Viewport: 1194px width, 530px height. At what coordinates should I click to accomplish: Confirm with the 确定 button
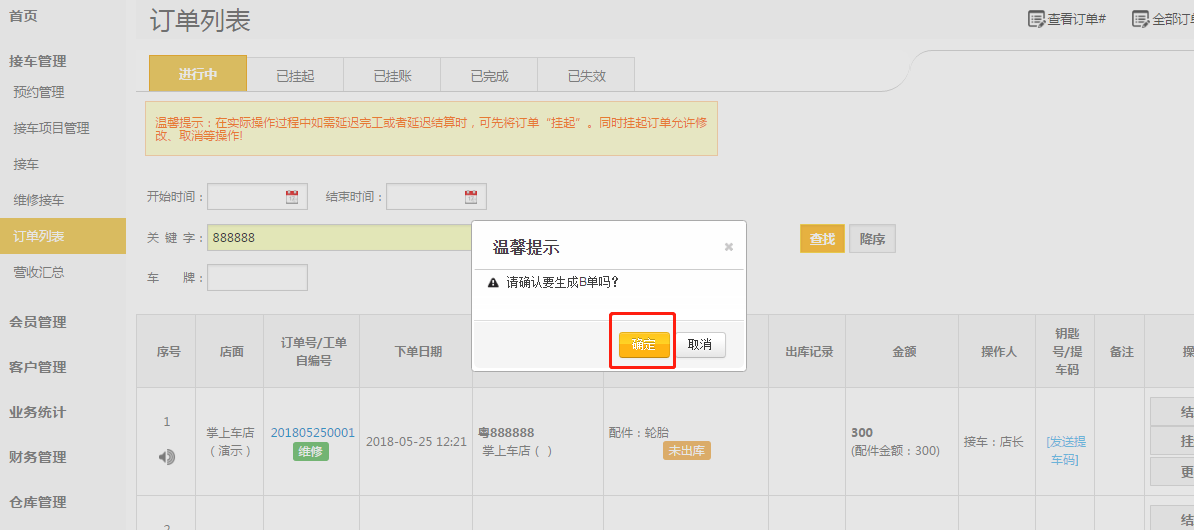(x=644, y=344)
